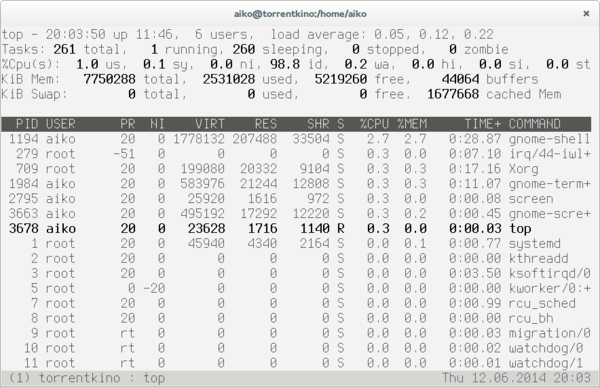Click the 0:28.87 time of gnome-shell

click(x=475, y=139)
